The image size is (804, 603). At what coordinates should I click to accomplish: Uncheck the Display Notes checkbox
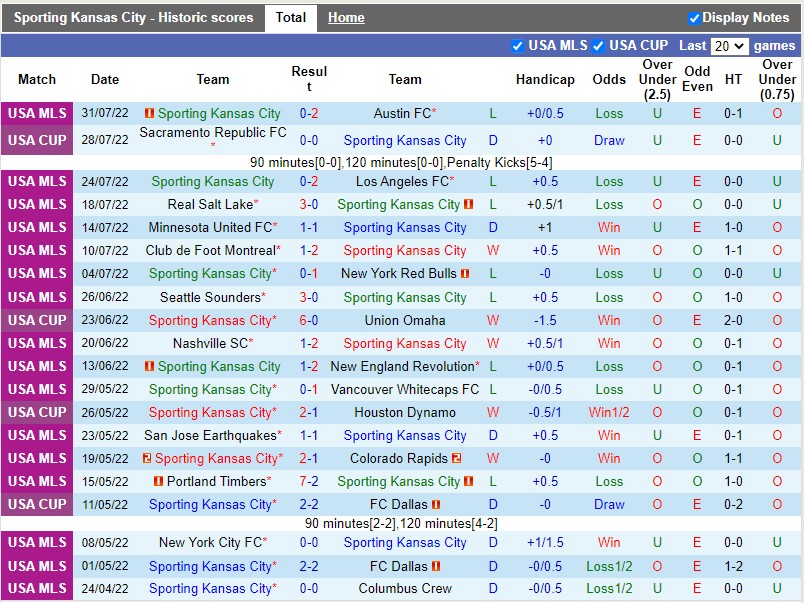[x=694, y=18]
